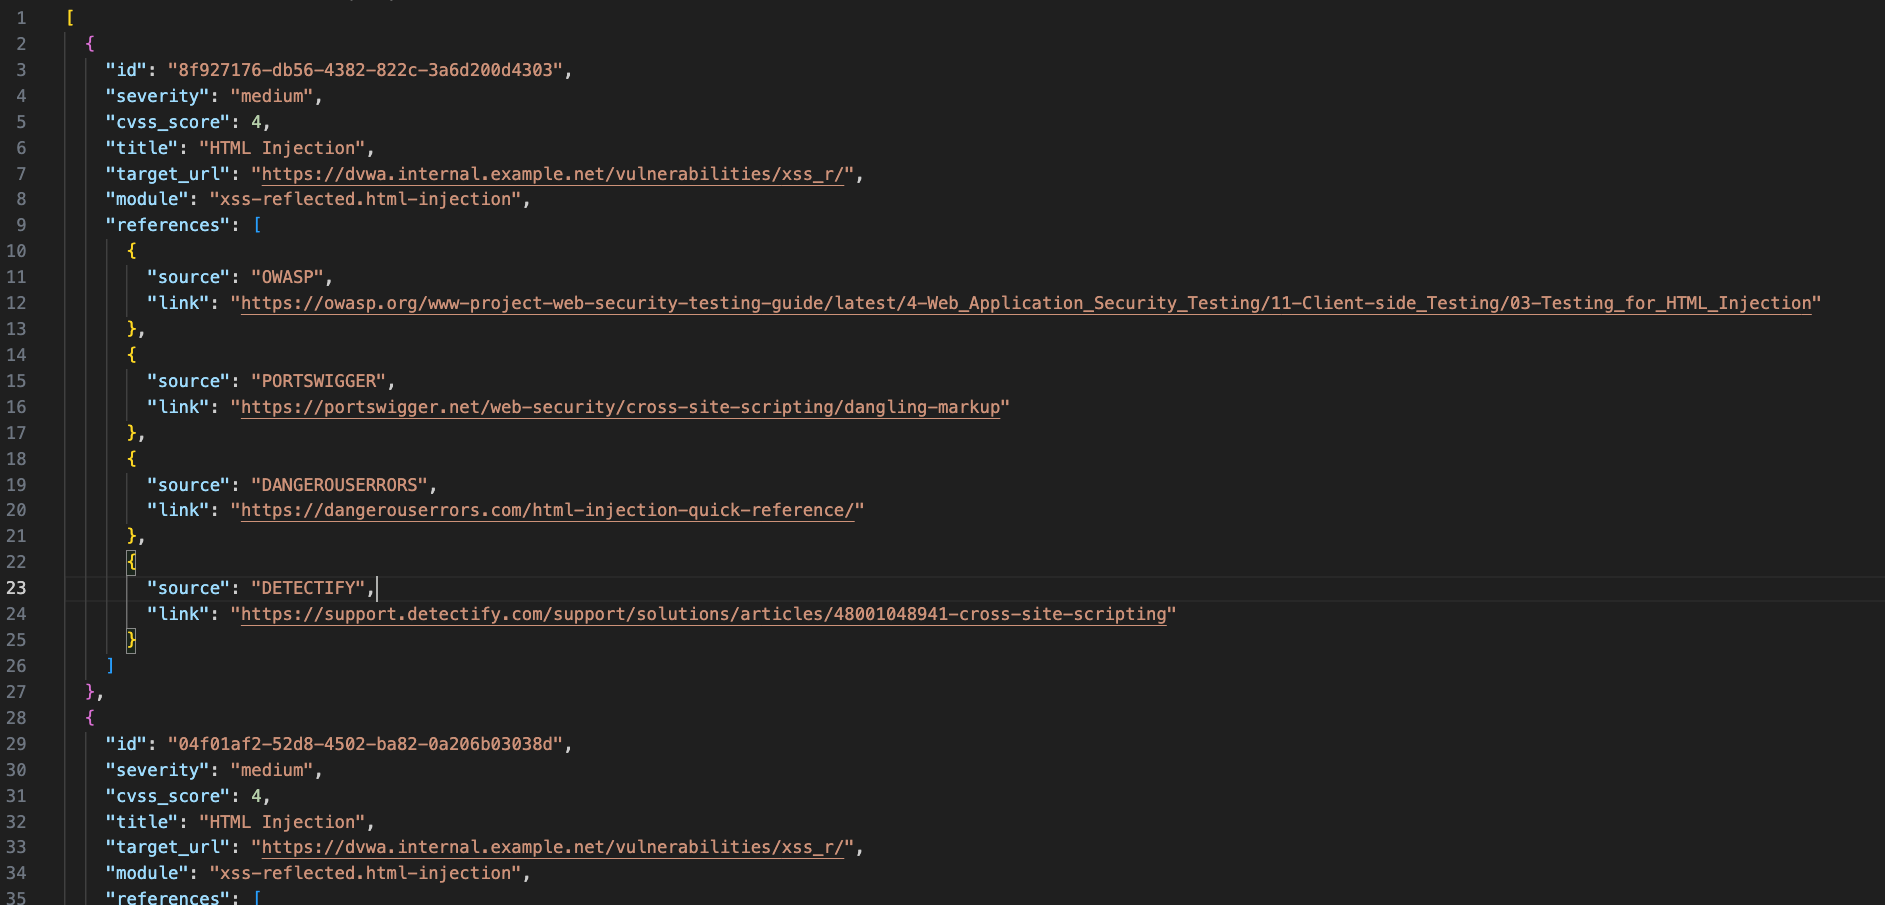This screenshot has width=1885, height=905.
Task: Place cursor in the id value starting 8f927176
Action: 365,70
